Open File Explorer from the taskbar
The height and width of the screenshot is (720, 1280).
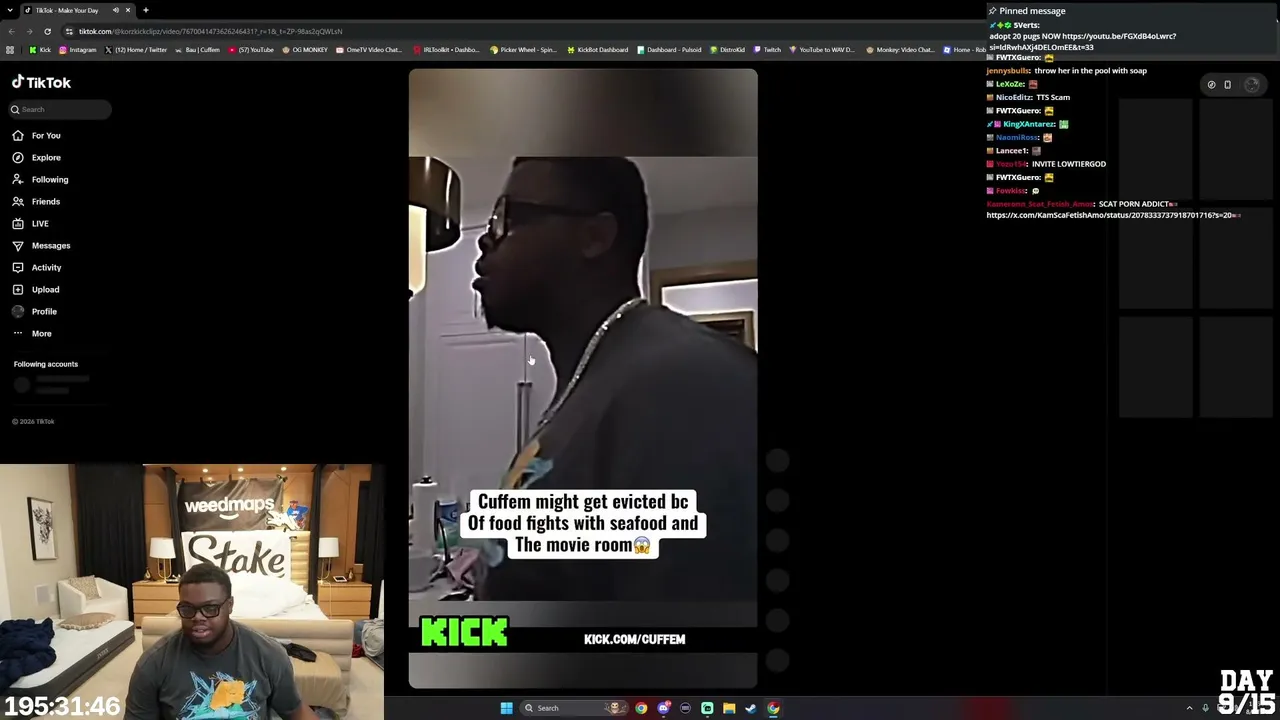coord(729,708)
